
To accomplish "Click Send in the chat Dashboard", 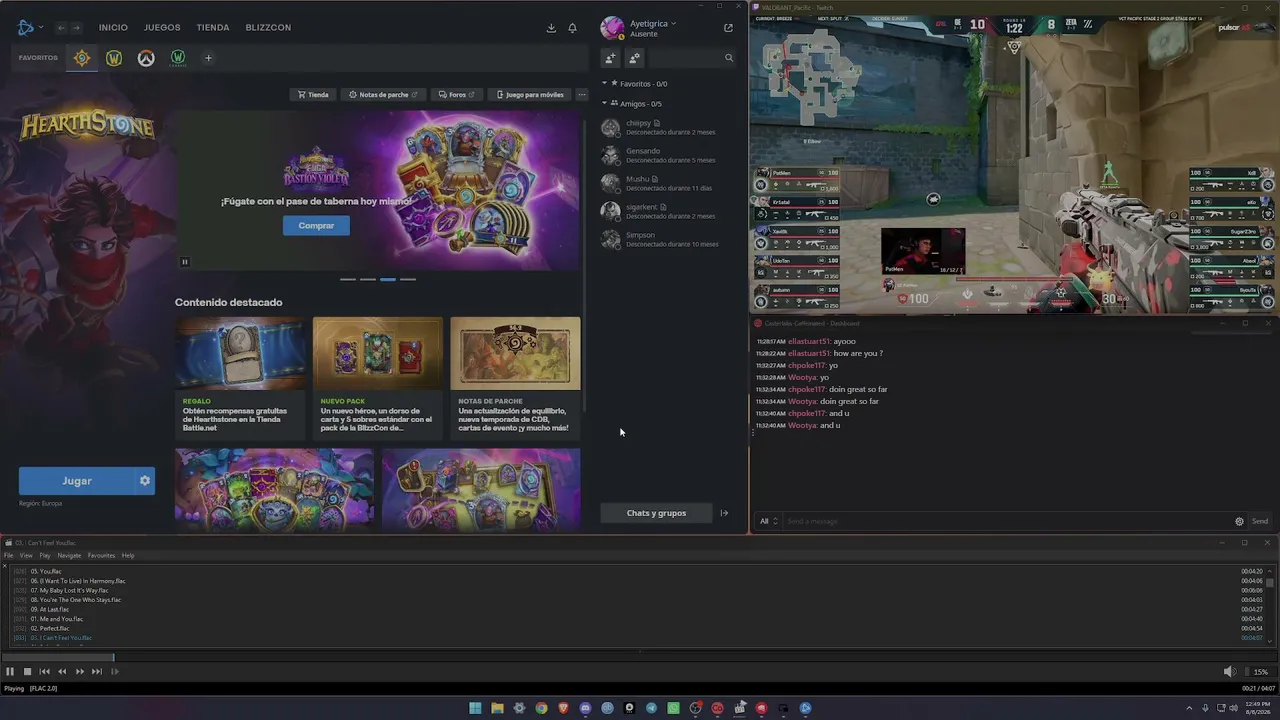I will coord(1260,521).
